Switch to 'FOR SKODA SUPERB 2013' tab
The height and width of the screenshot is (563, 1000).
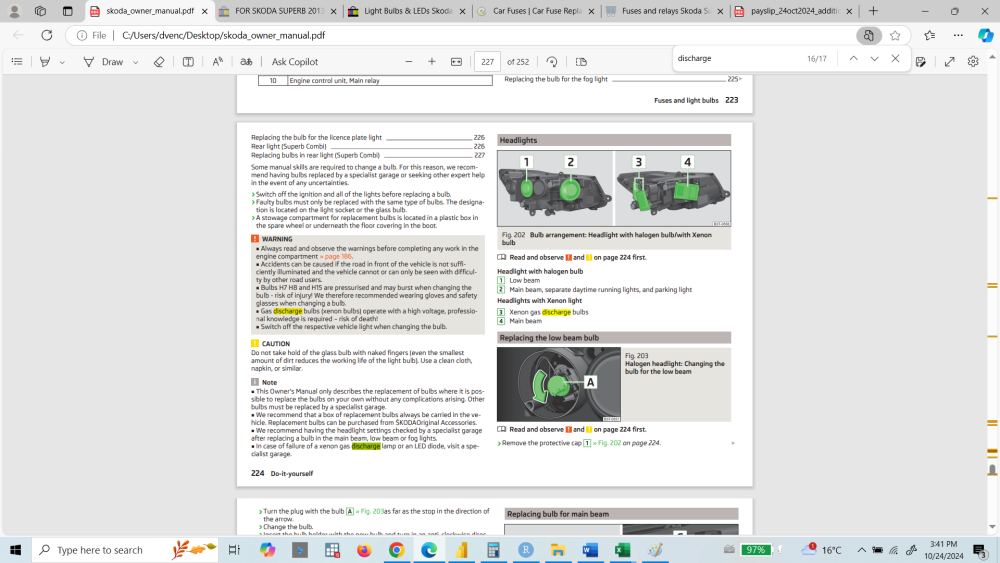(279, 11)
